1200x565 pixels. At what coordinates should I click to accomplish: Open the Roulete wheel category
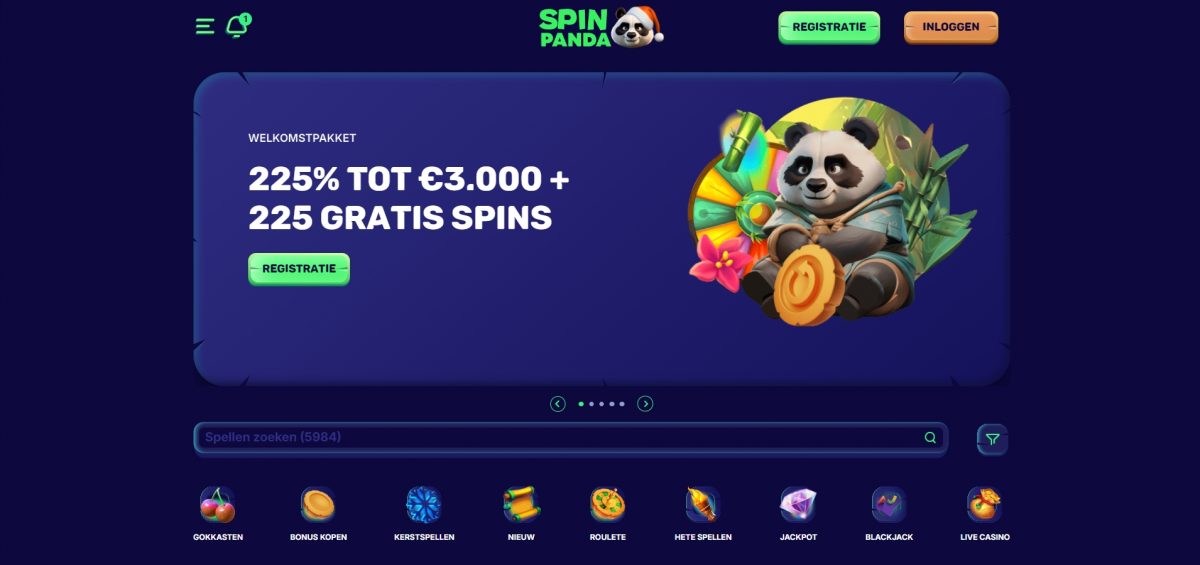[x=608, y=505]
